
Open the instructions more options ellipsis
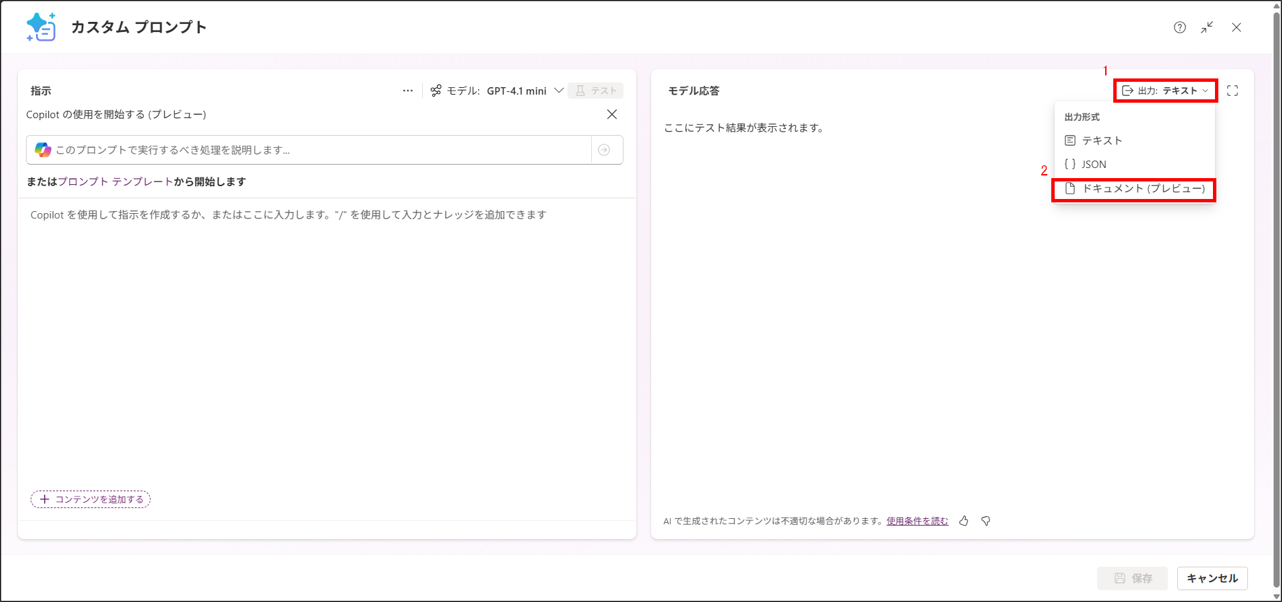click(x=408, y=91)
